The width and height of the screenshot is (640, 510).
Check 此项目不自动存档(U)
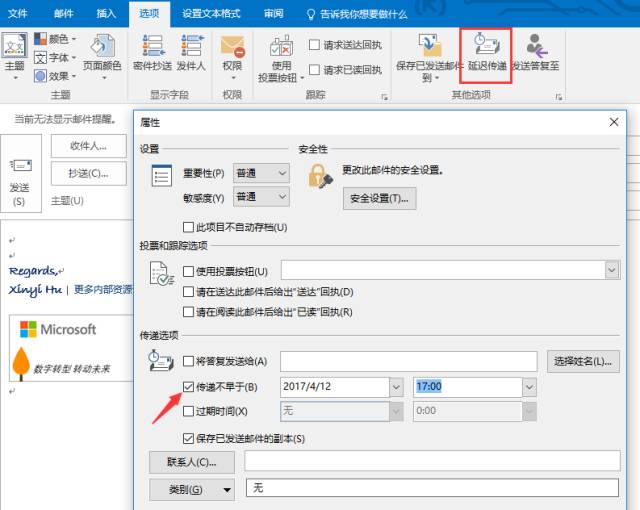pos(188,227)
